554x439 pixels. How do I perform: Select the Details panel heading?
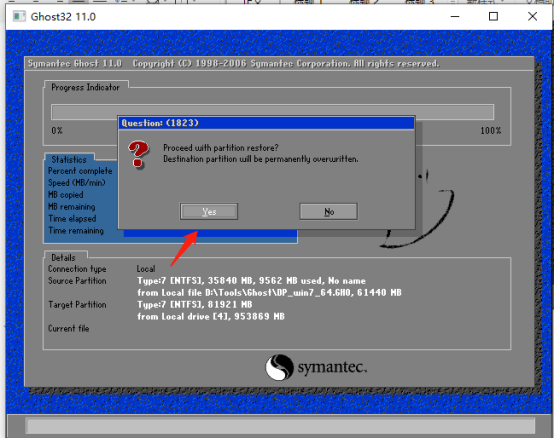point(63,257)
